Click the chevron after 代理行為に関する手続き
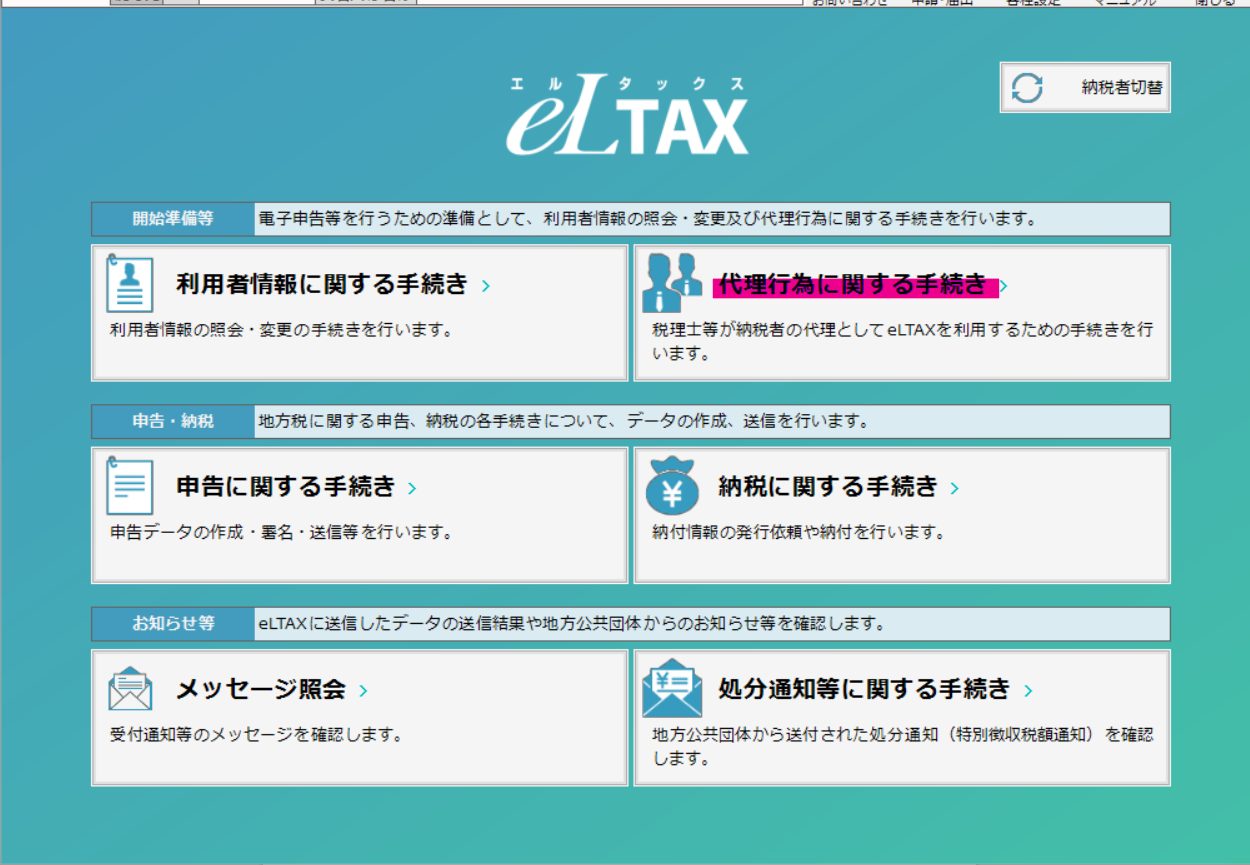 pyautogui.click(x=1003, y=287)
